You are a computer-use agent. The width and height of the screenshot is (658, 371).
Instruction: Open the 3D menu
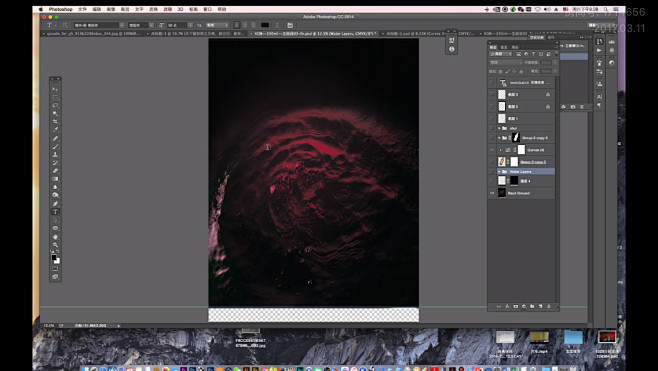click(x=180, y=9)
